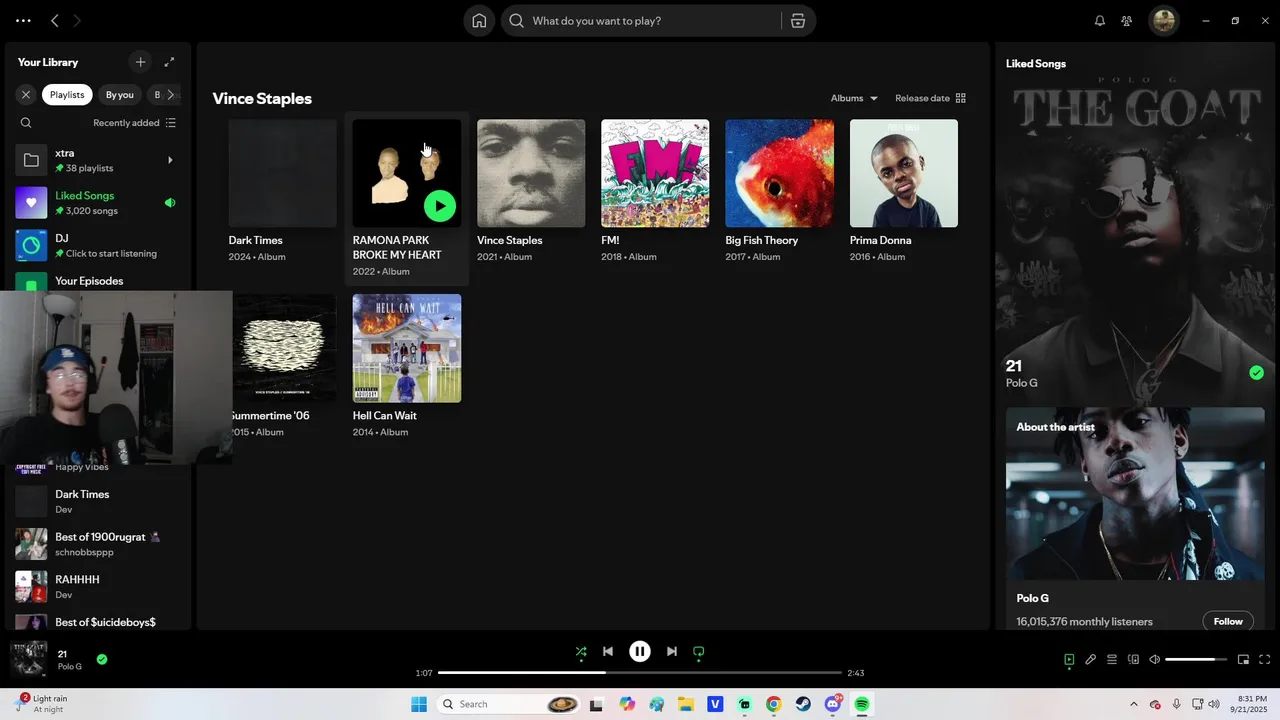
Task: Open the Dark Times playlist by Dev
Action: click(98, 501)
